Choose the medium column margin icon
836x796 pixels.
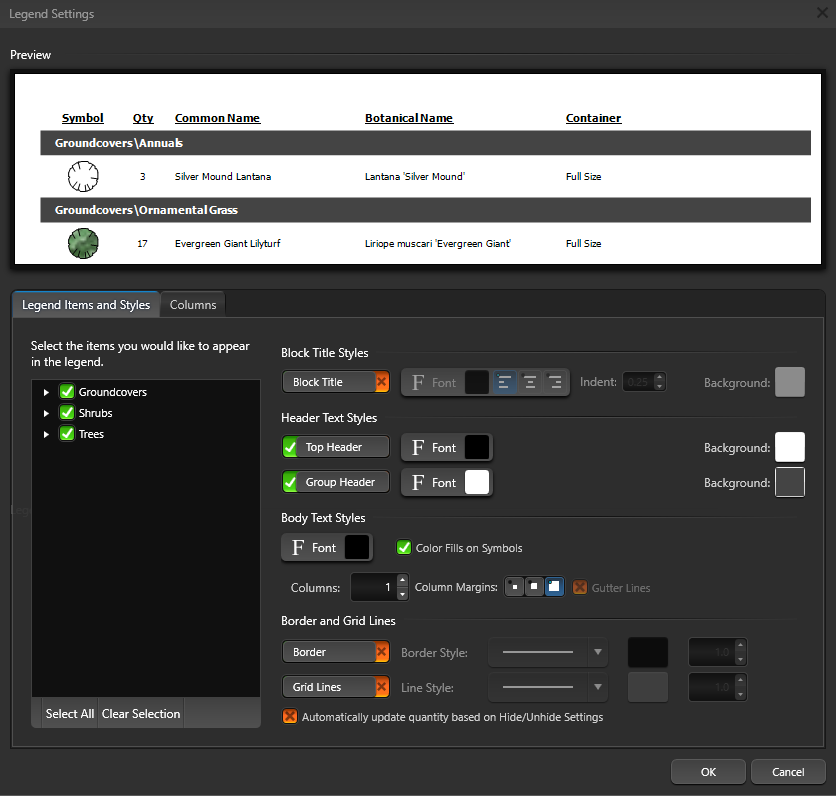(534, 587)
